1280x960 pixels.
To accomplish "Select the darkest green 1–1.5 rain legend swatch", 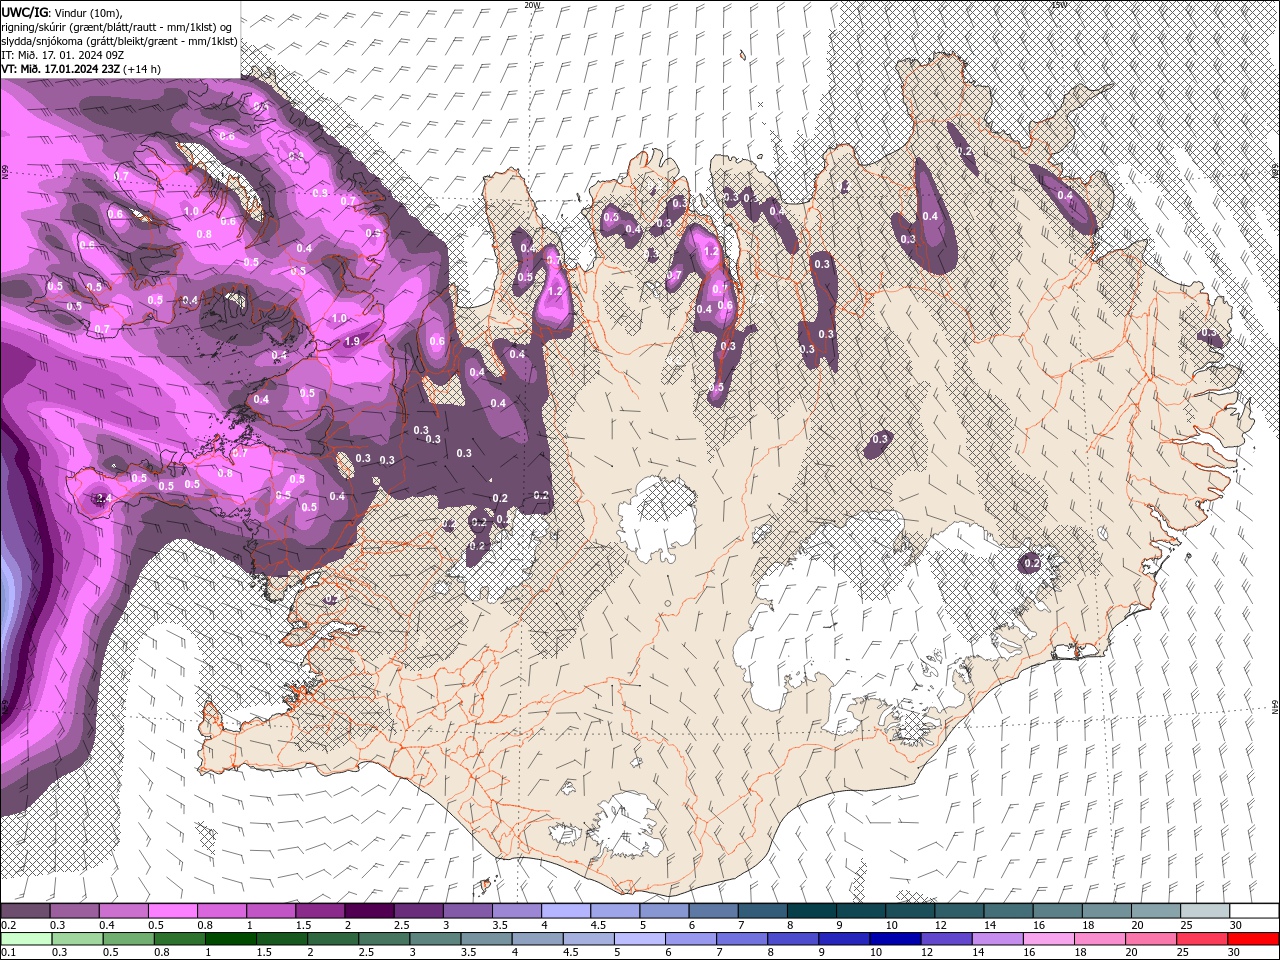I will point(230,939).
